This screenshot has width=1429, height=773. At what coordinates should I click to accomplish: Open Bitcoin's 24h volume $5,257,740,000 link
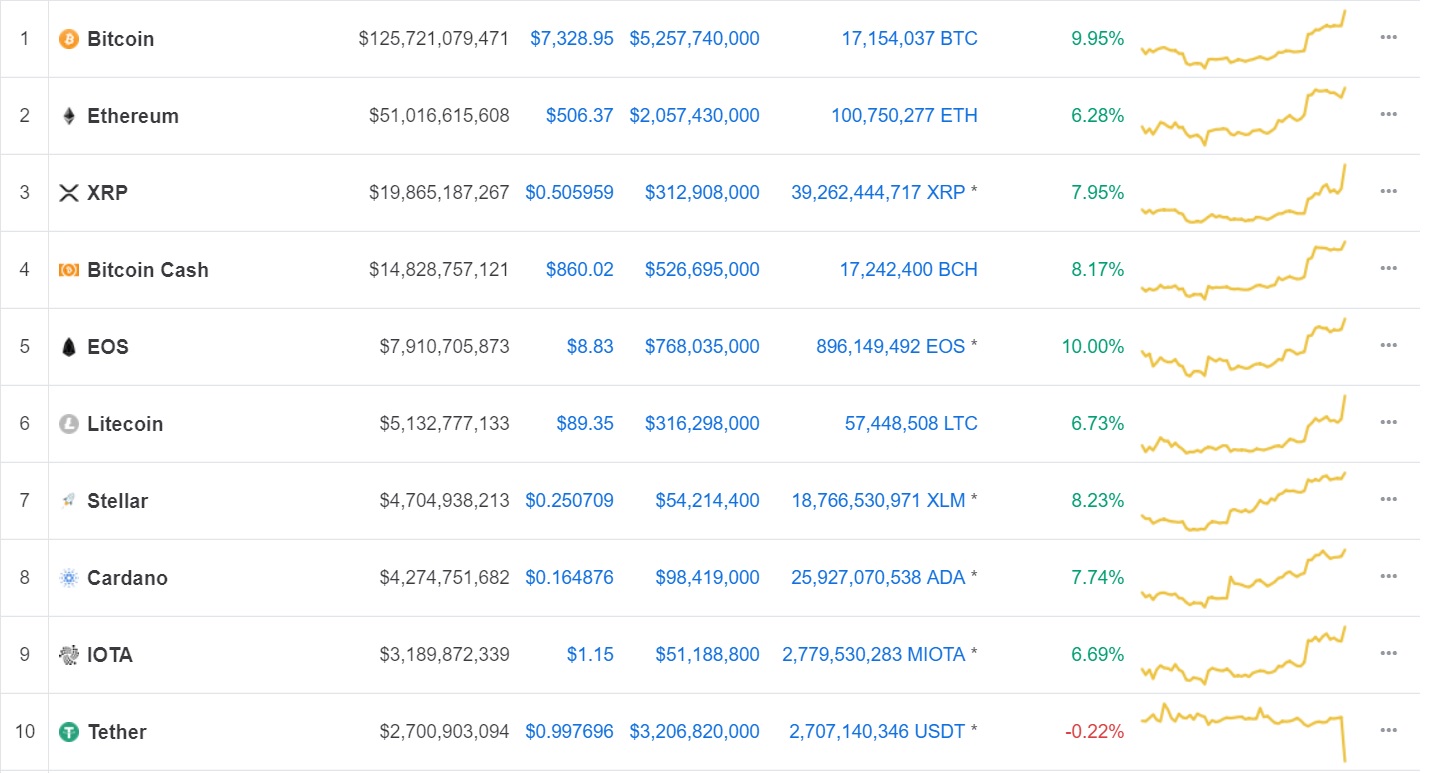pos(694,39)
